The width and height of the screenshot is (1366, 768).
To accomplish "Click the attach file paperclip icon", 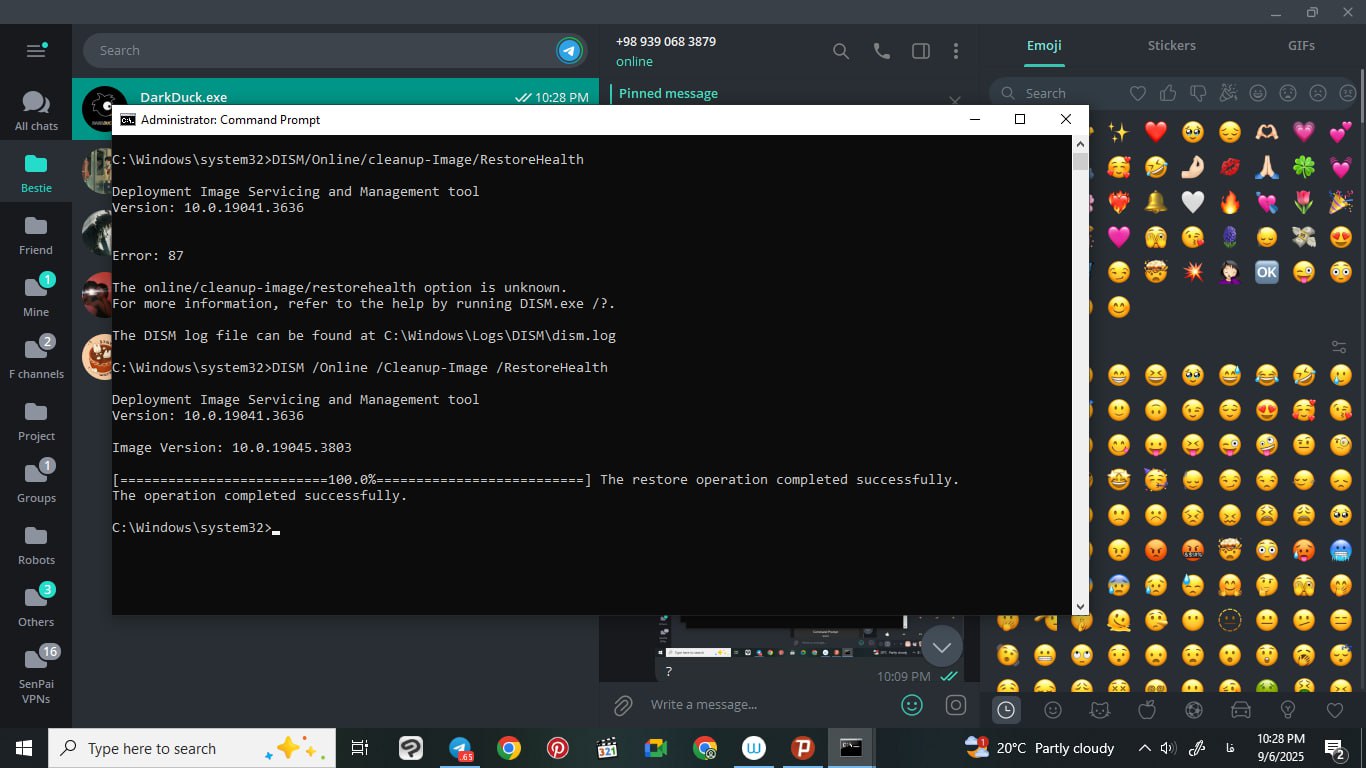I will (x=623, y=706).
